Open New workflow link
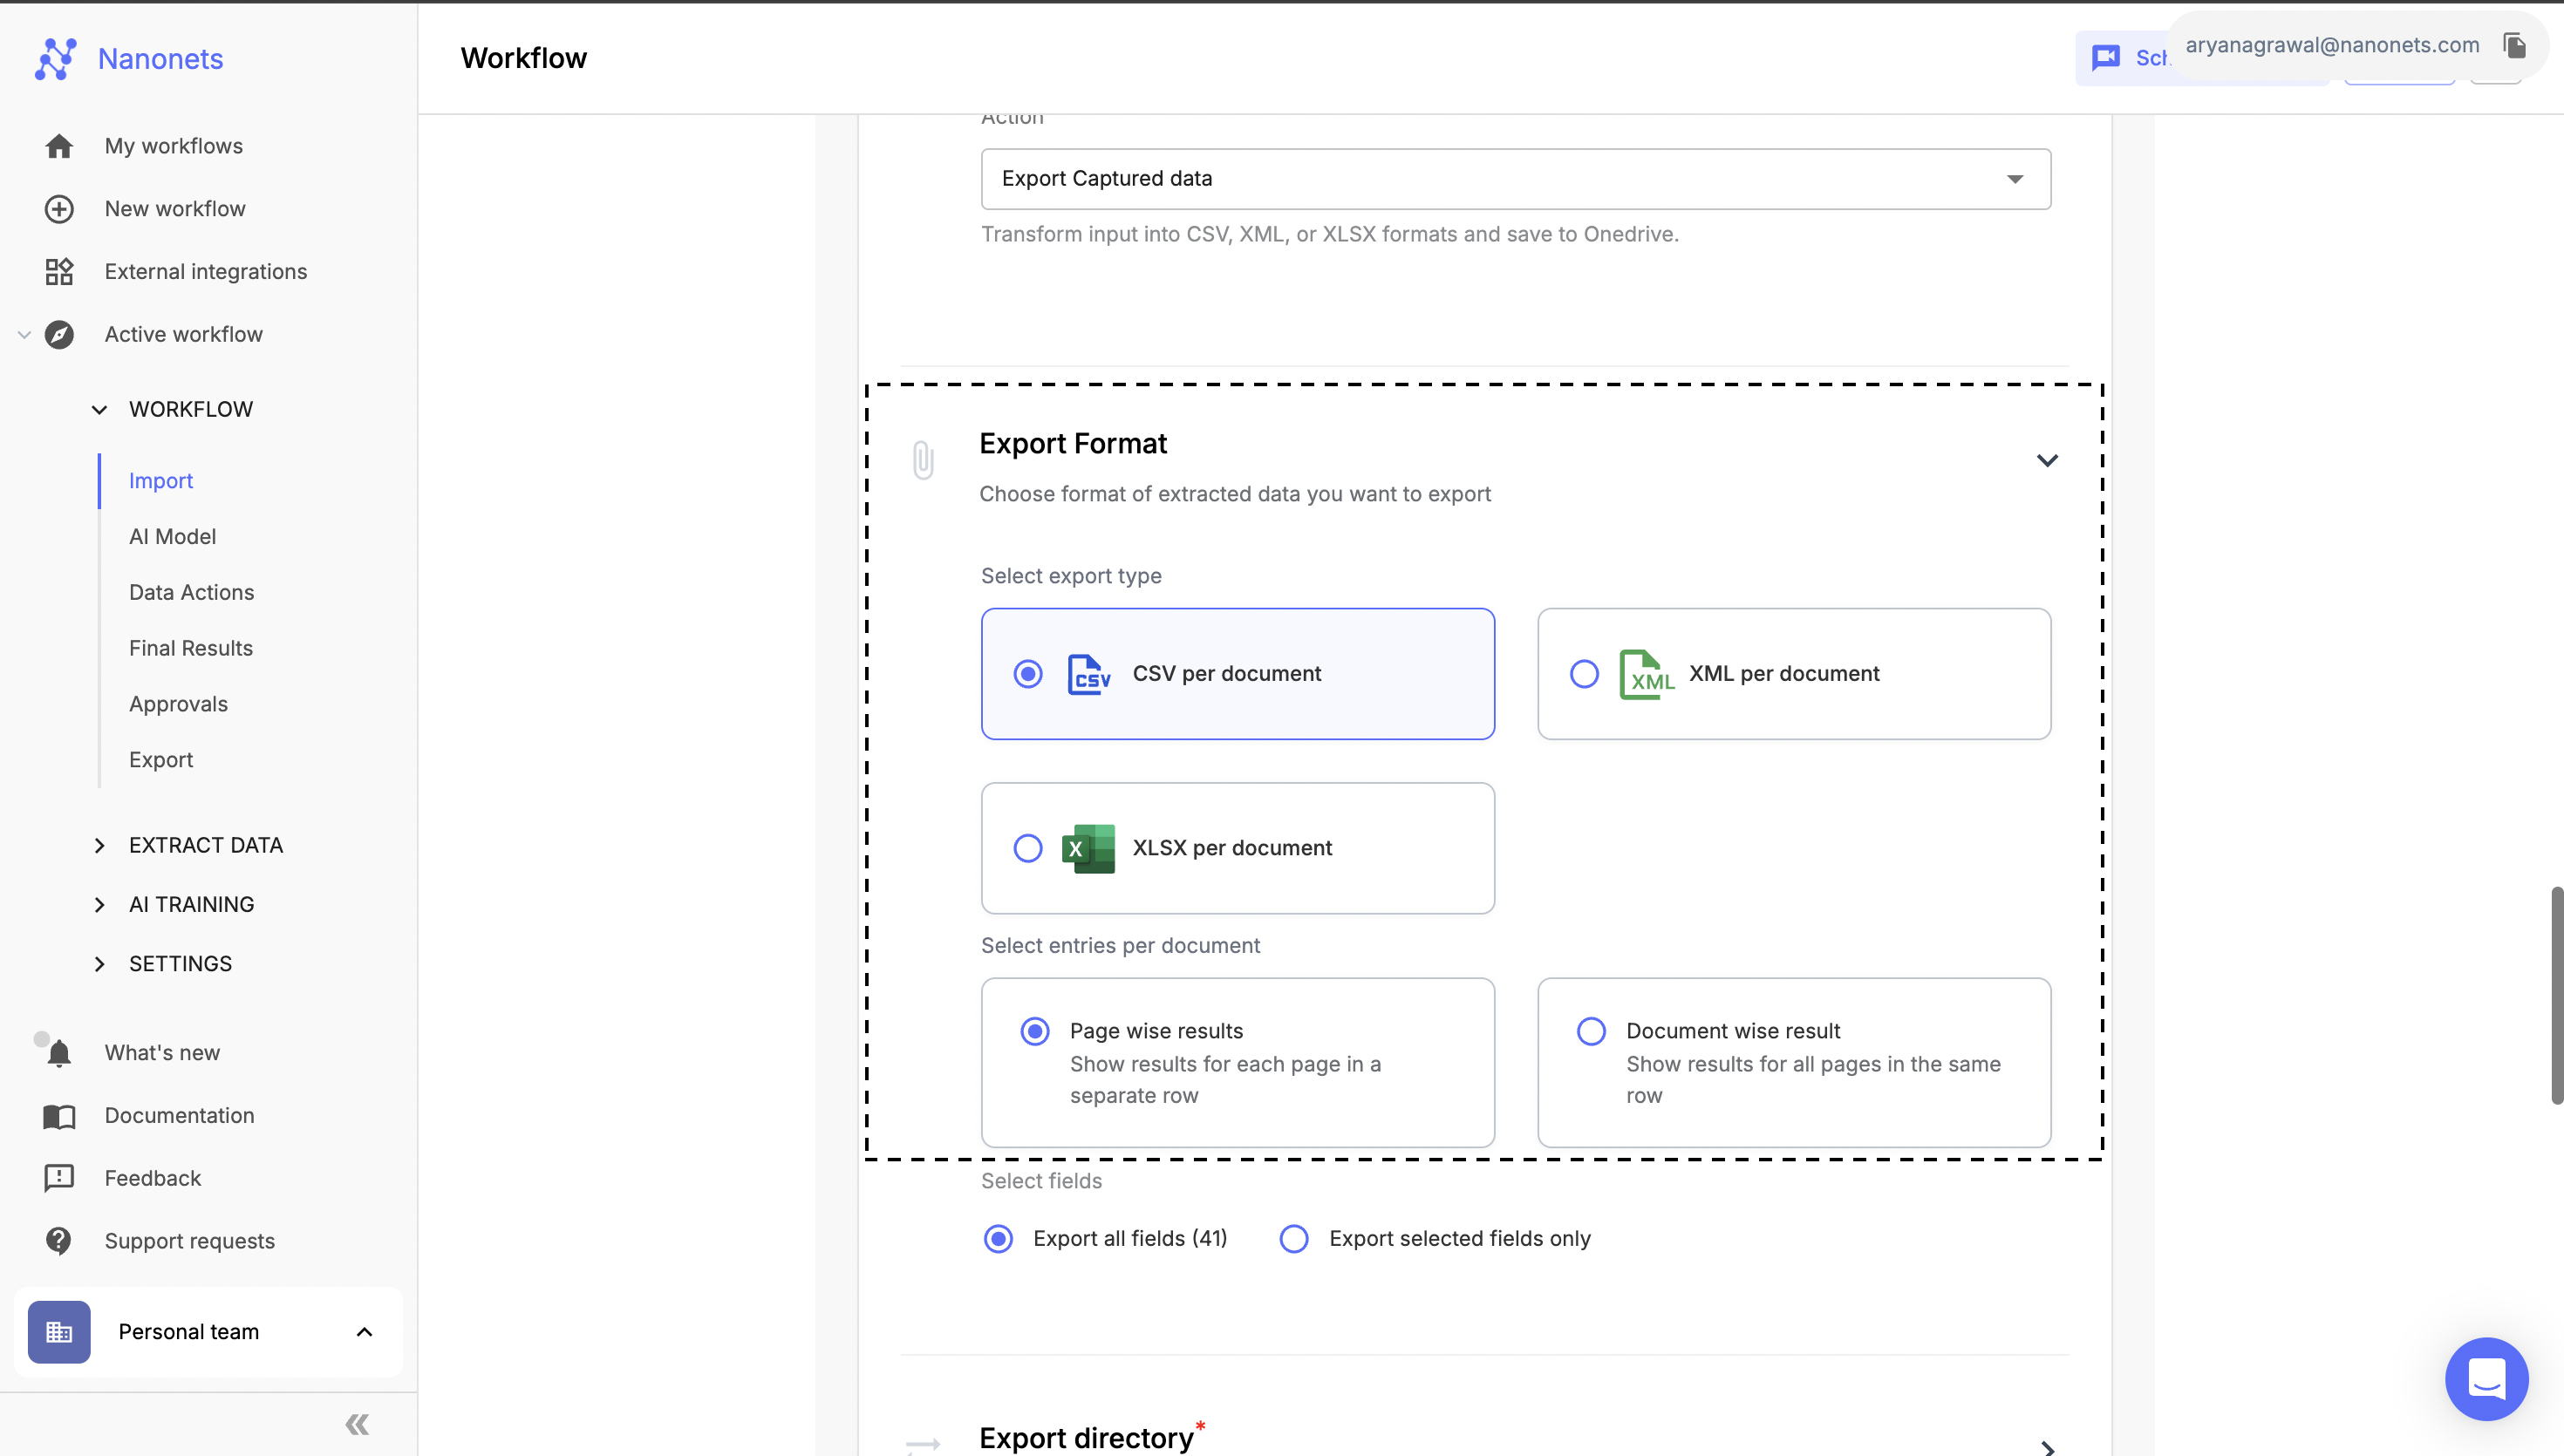Screen dimensions: 2564x1456 click(x=175, y=209)
